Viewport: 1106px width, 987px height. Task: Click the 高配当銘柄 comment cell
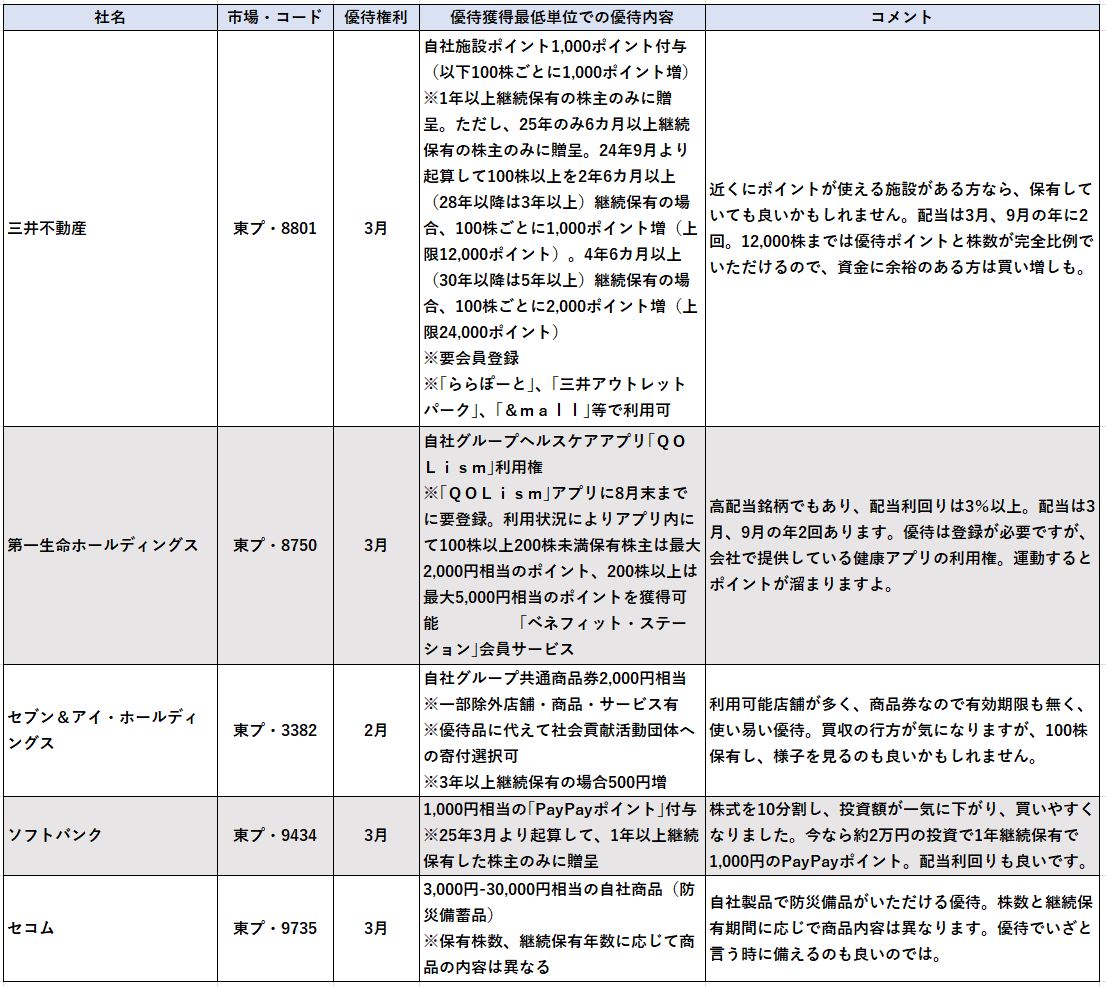point(901,545)
